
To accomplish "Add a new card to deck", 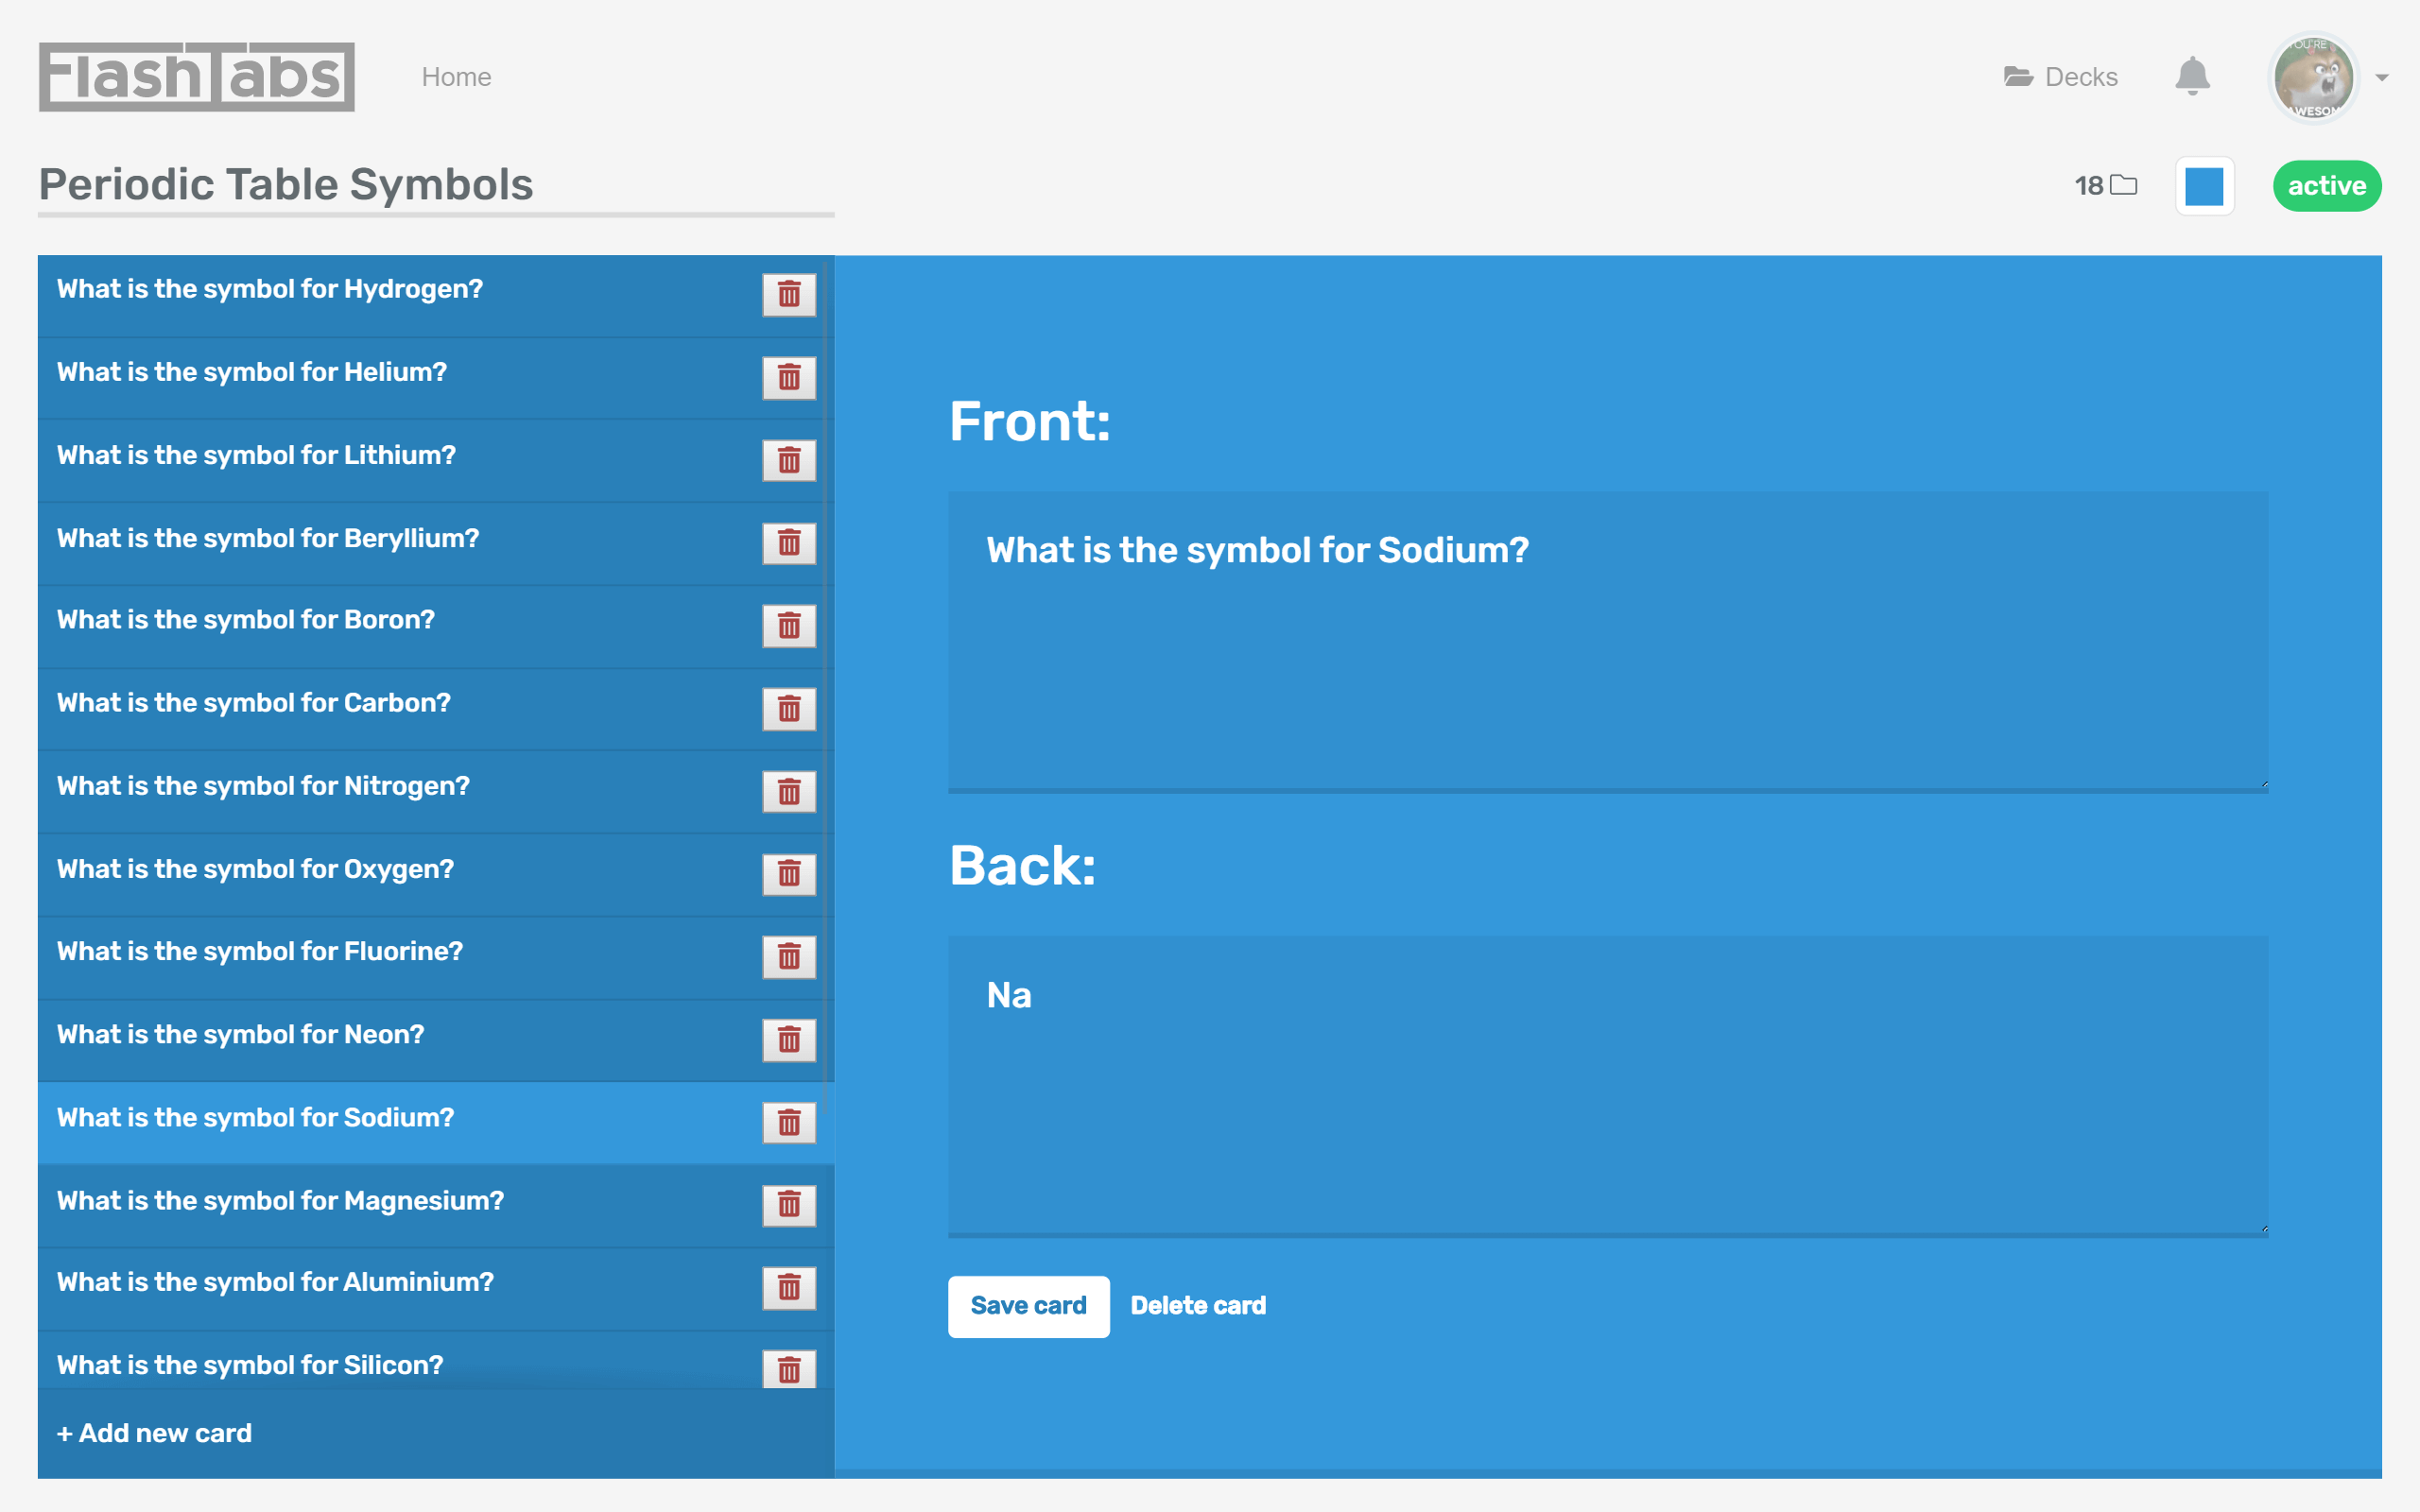I will [154, 1433].
